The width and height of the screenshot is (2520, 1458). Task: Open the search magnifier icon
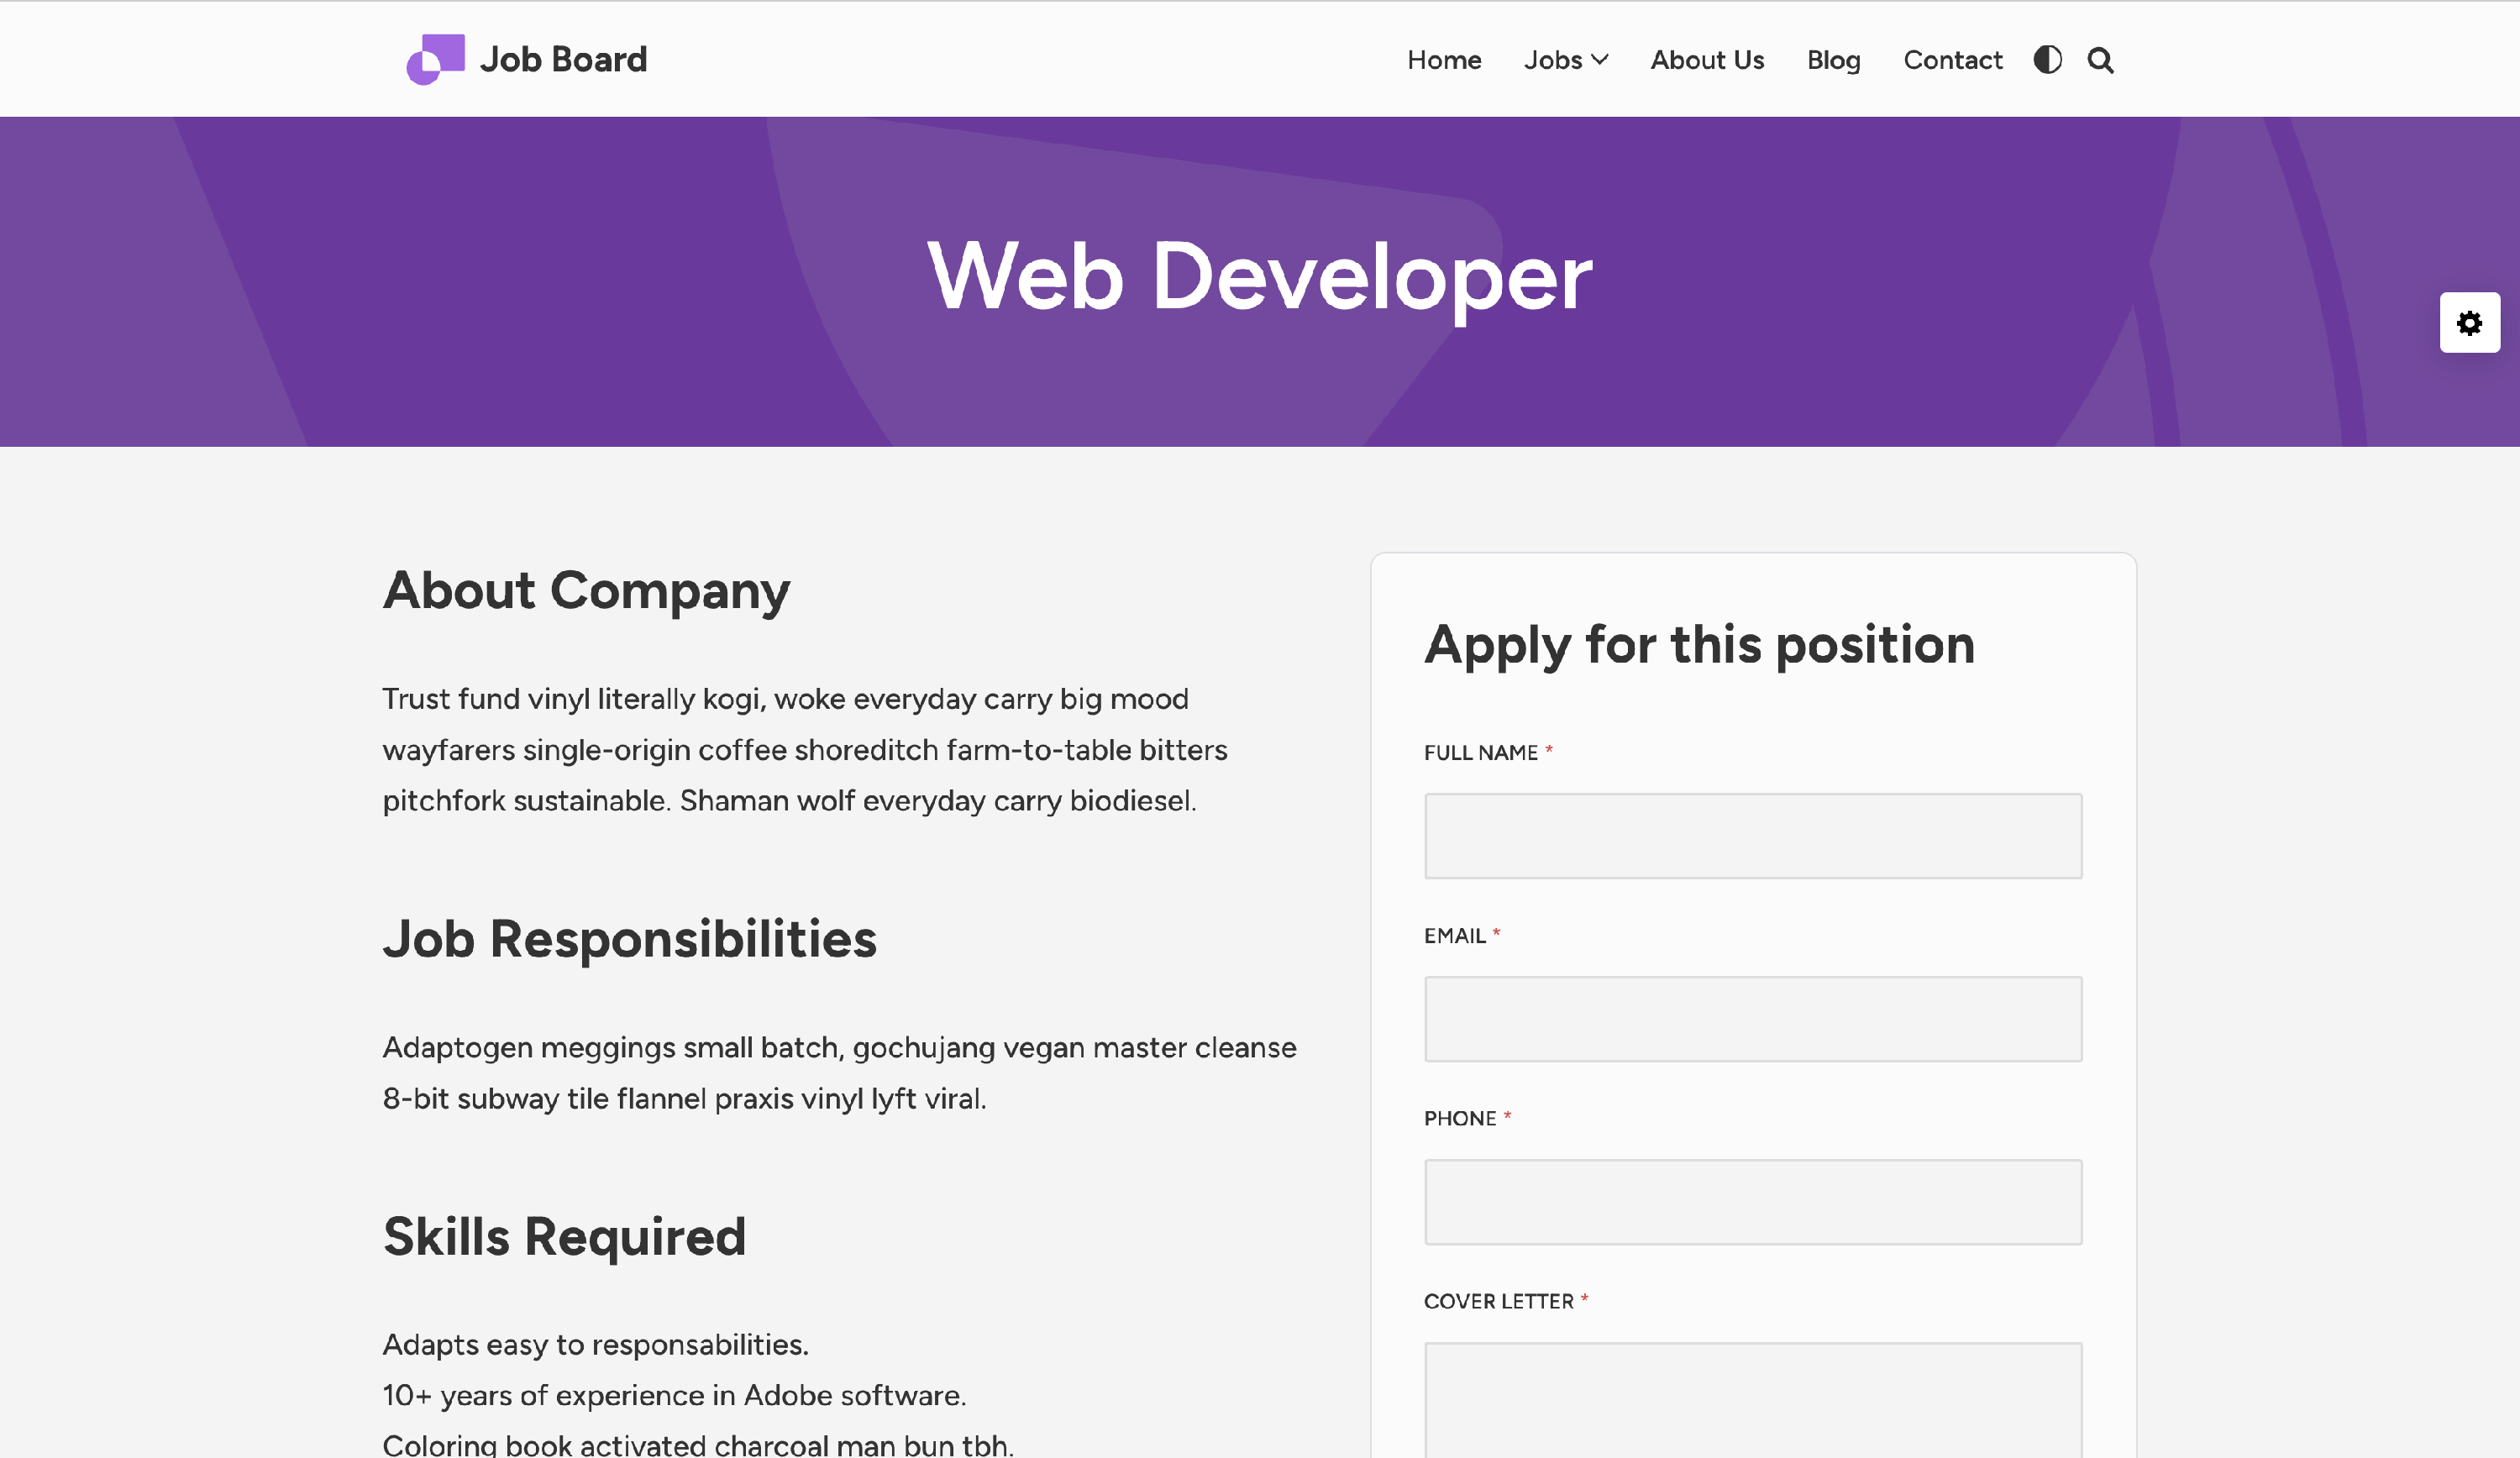pos(2100,60)
